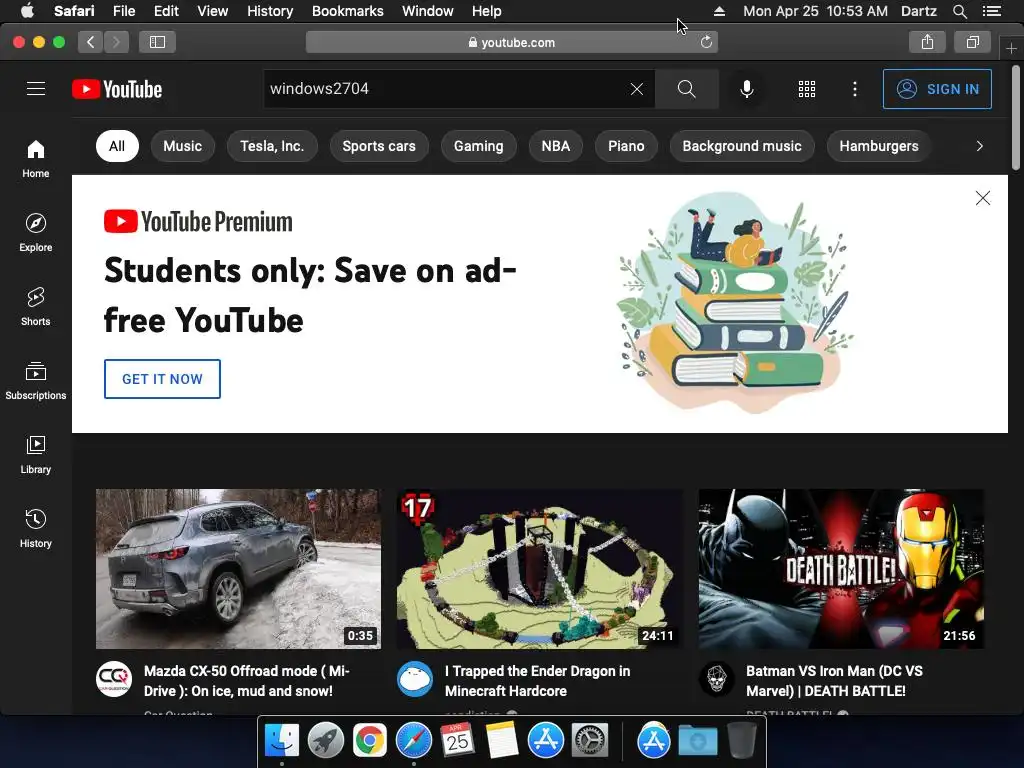This screenshot has width=1024, height=768.
Task: Open the three-dot settings menu
Action: 855,89
